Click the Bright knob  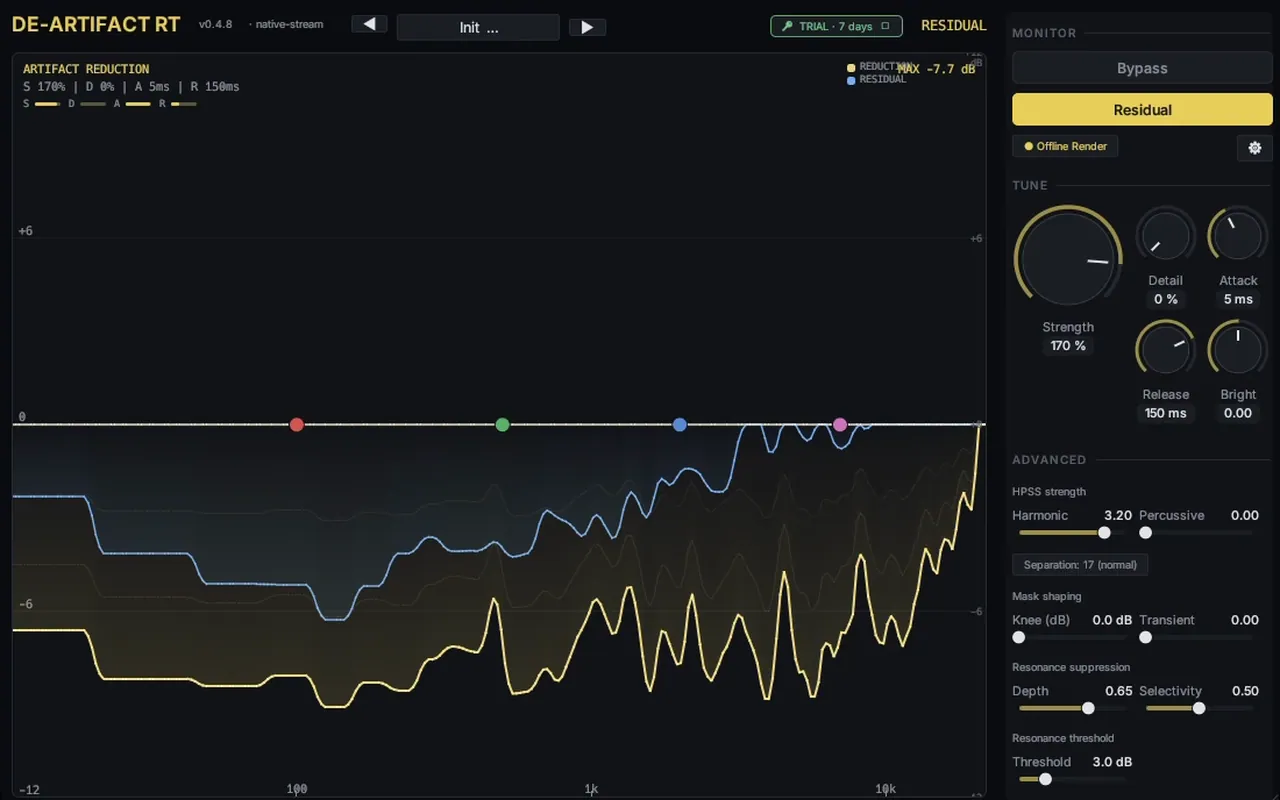[1238, 350]
